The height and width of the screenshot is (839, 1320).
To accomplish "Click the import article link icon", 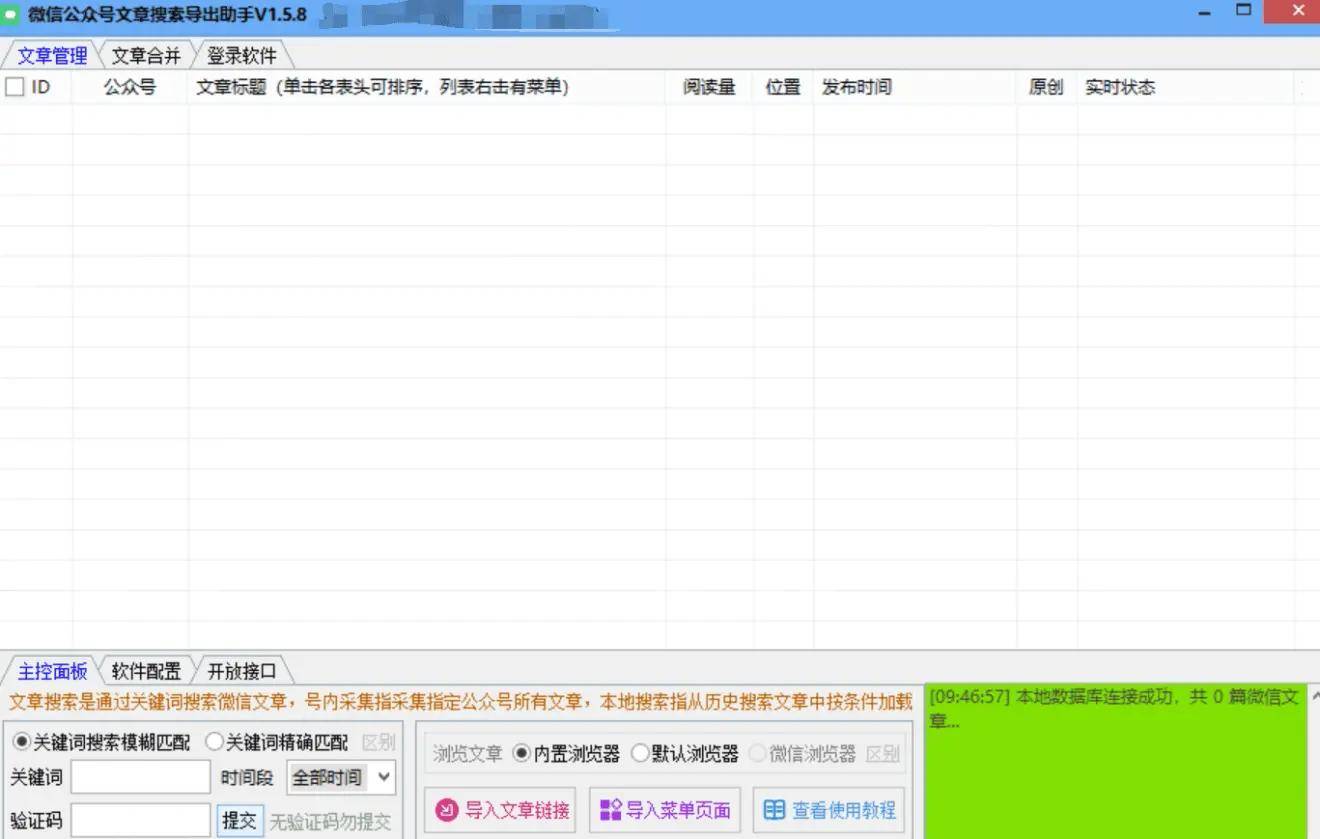I will coord(448,810).
